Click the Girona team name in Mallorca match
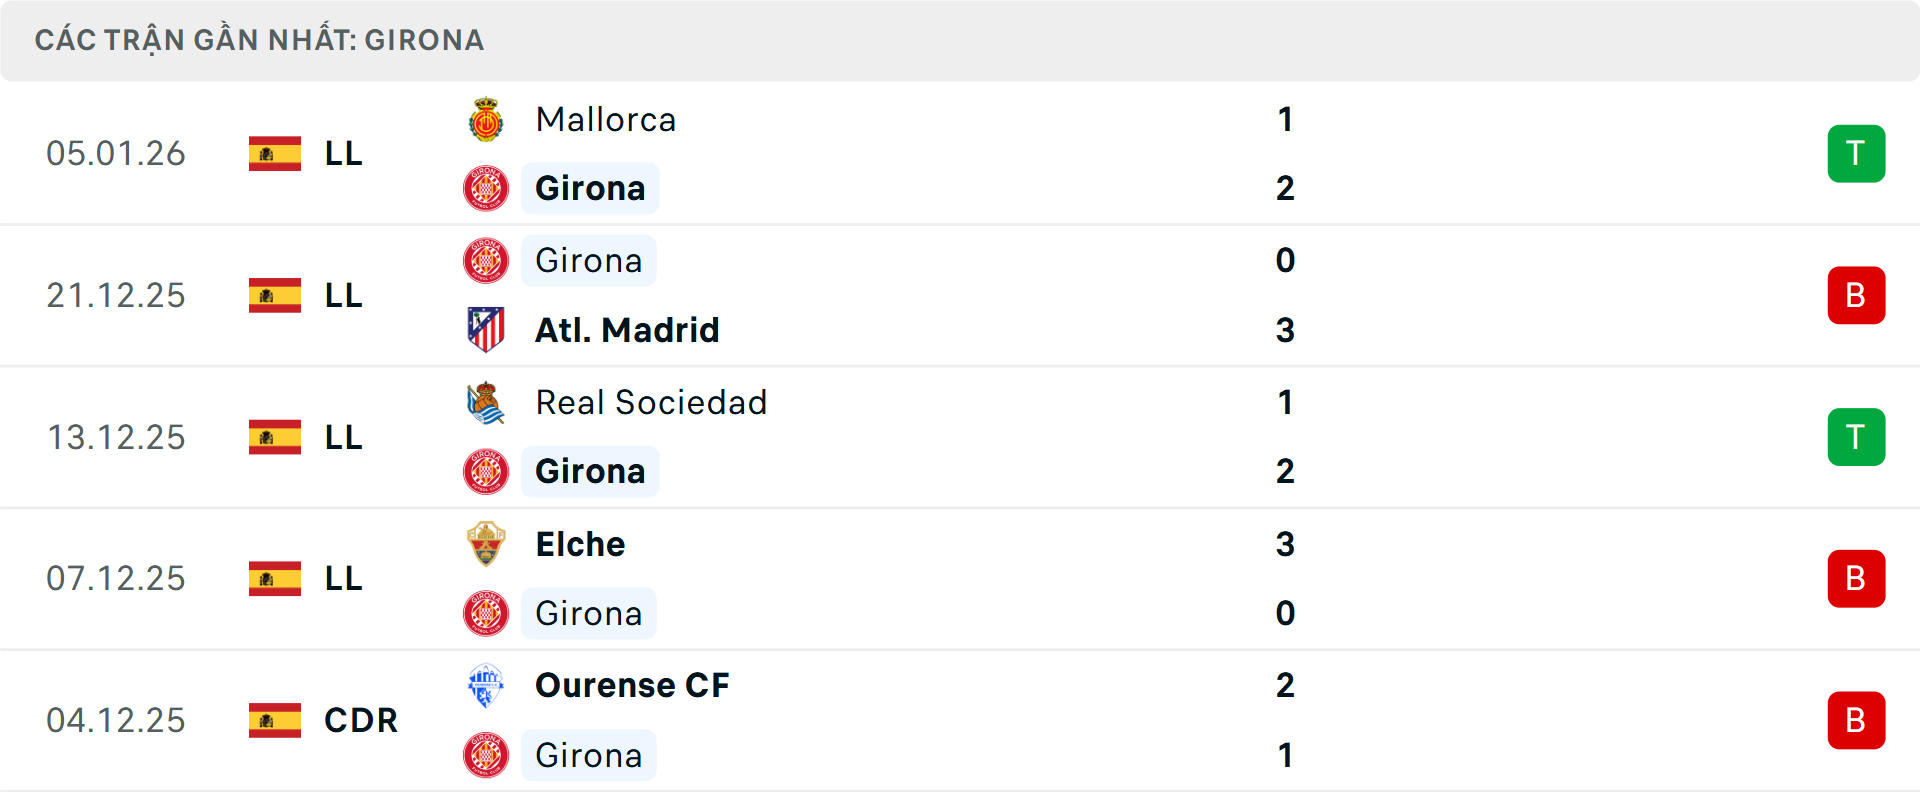 [590, 188]
